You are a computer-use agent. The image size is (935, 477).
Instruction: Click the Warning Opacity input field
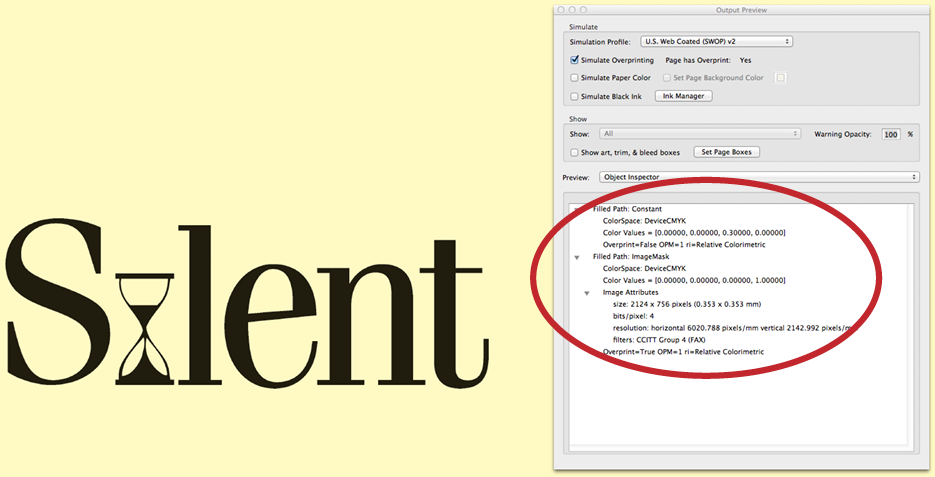pos(891,134)
